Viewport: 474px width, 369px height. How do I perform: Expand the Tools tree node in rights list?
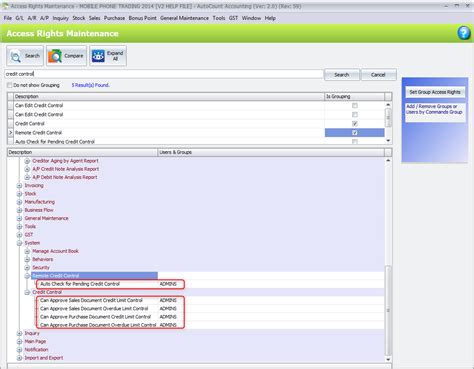coord(19,227)
